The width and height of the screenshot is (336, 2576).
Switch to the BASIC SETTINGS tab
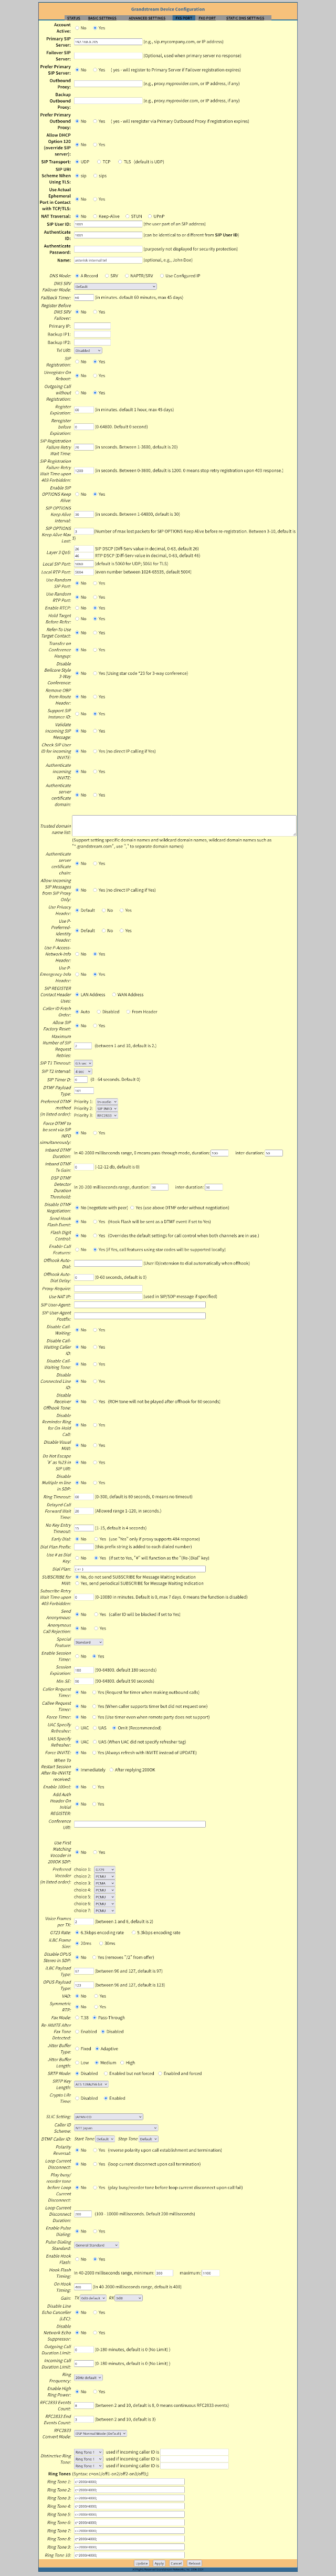point(102,18)
